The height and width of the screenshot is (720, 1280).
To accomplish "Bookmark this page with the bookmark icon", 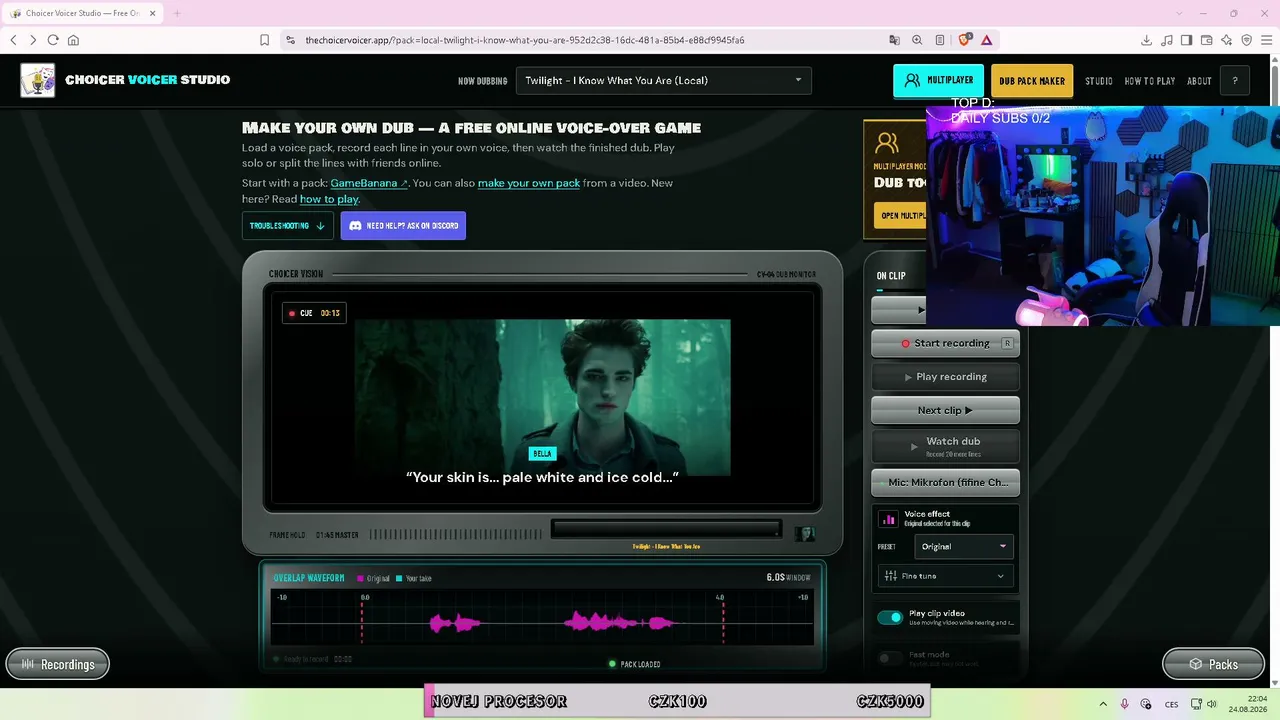I will 264,40.
